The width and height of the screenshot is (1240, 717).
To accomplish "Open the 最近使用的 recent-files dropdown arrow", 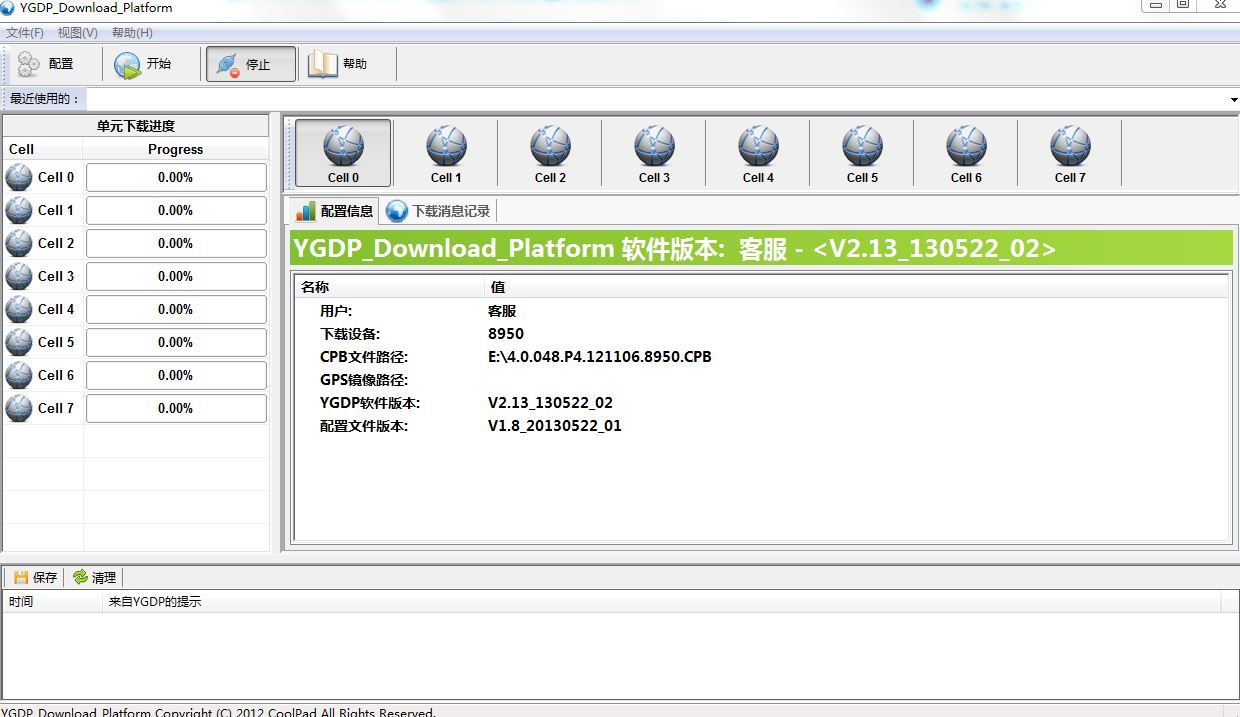I will click(1231, 99).
